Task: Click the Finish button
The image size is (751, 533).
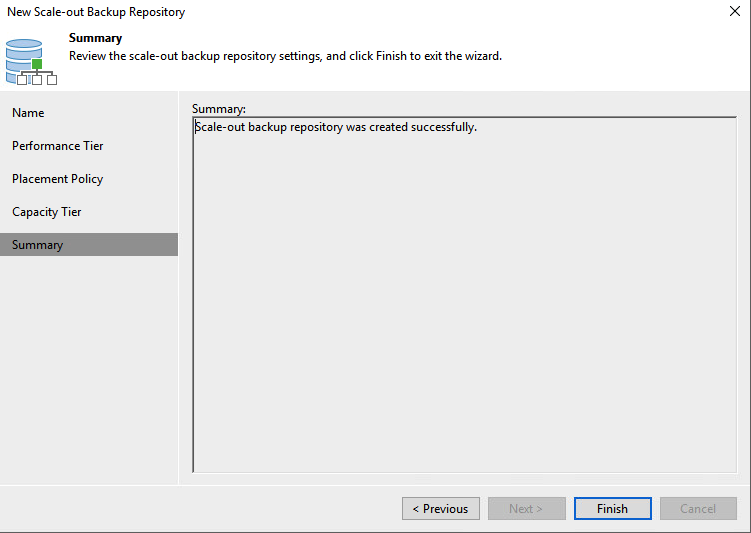Action: coord(613,509)
